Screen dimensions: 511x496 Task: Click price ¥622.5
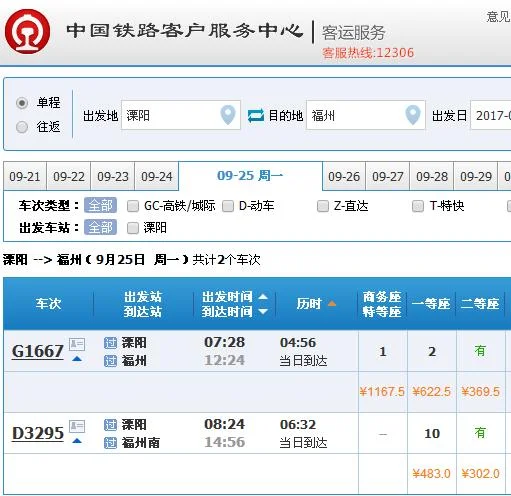(431, 391)
